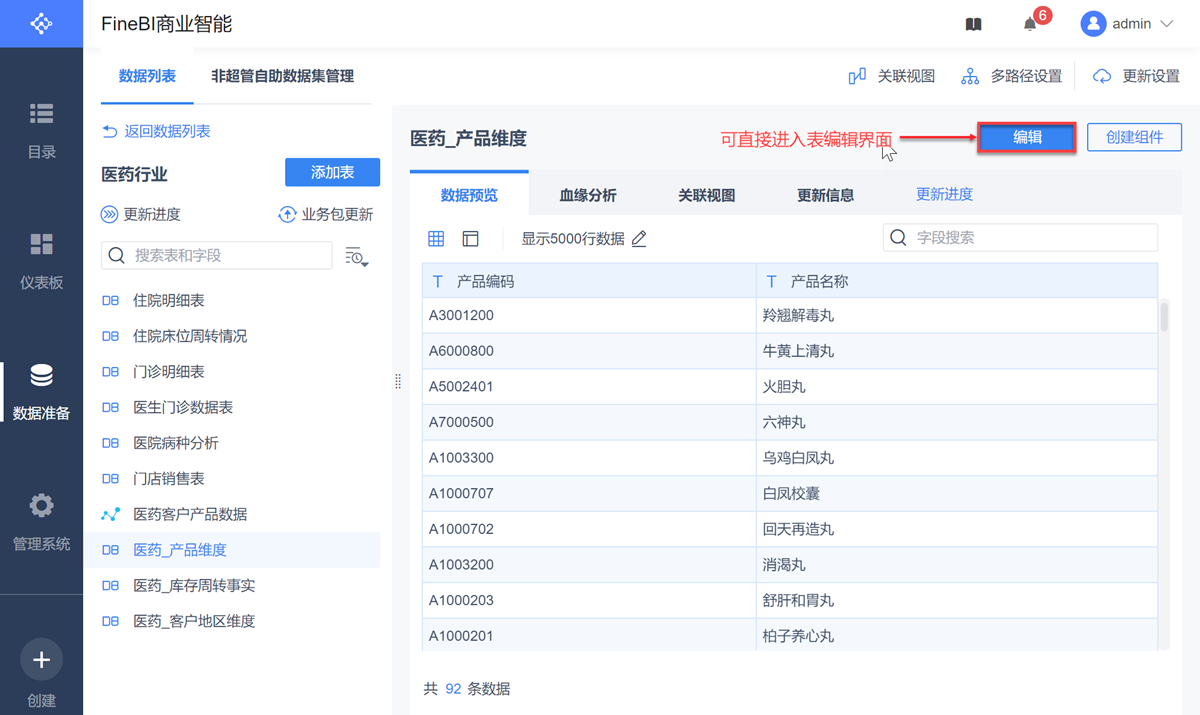Image resolution: width=1200 pixels, height=715 pixels.
Task: Select cell 乌鸡白凤丸
Action: pyautogui.click(x=957, y=458)
